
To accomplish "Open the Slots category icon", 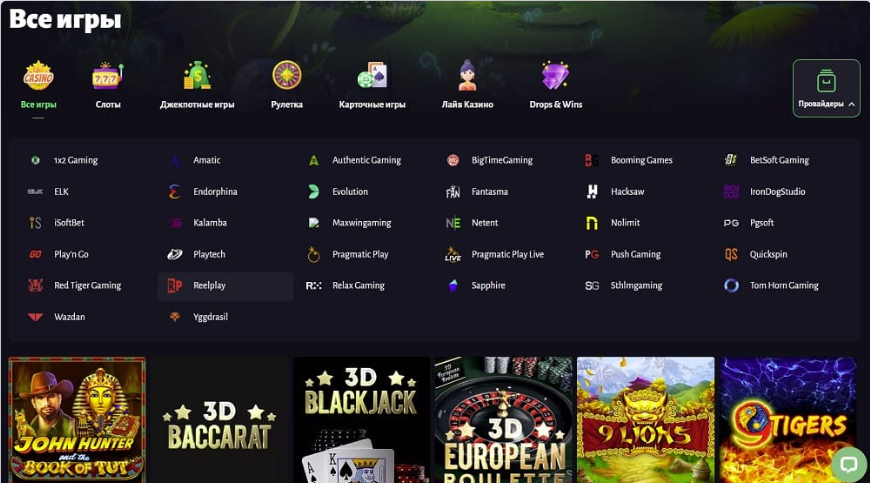I will click(107, 75).
